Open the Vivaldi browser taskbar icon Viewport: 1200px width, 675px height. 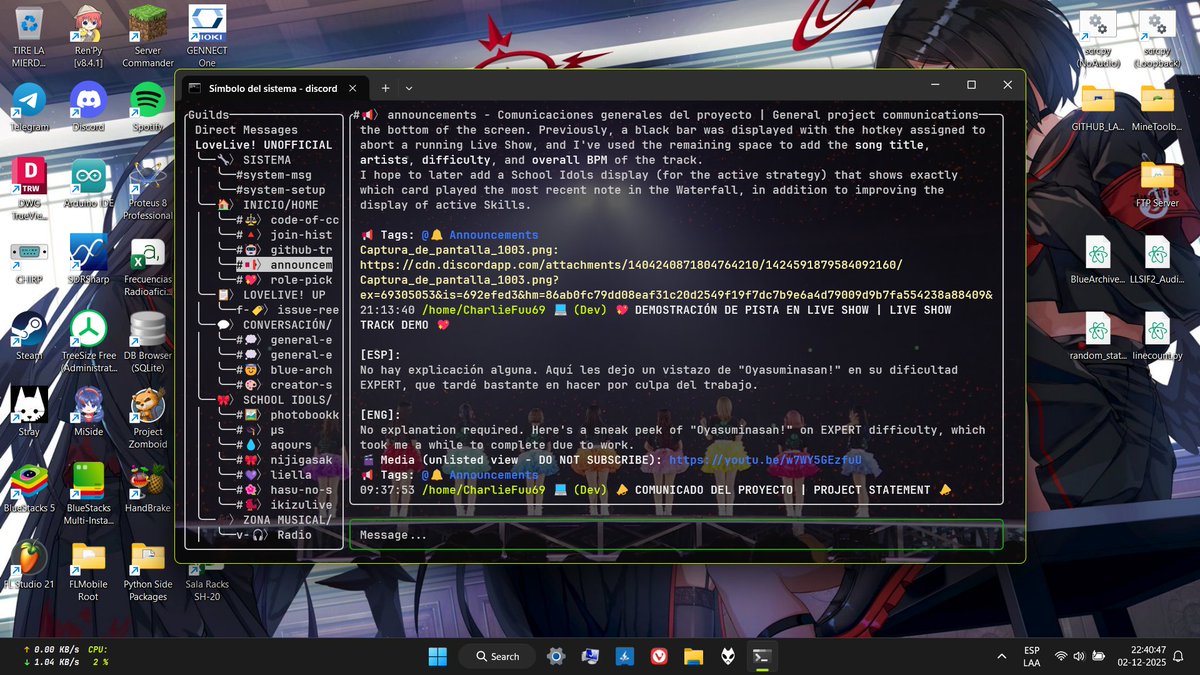[x=659, y=656]
